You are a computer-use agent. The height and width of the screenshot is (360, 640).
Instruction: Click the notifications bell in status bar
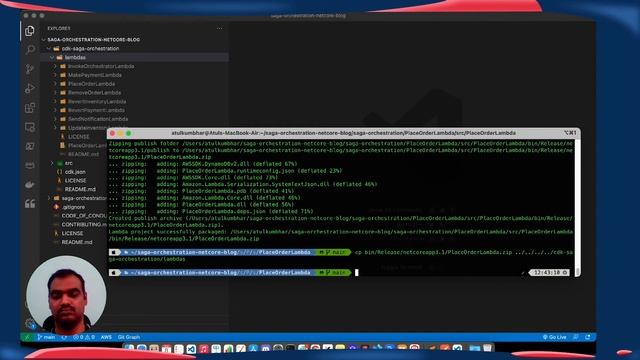tap(588, 337)
